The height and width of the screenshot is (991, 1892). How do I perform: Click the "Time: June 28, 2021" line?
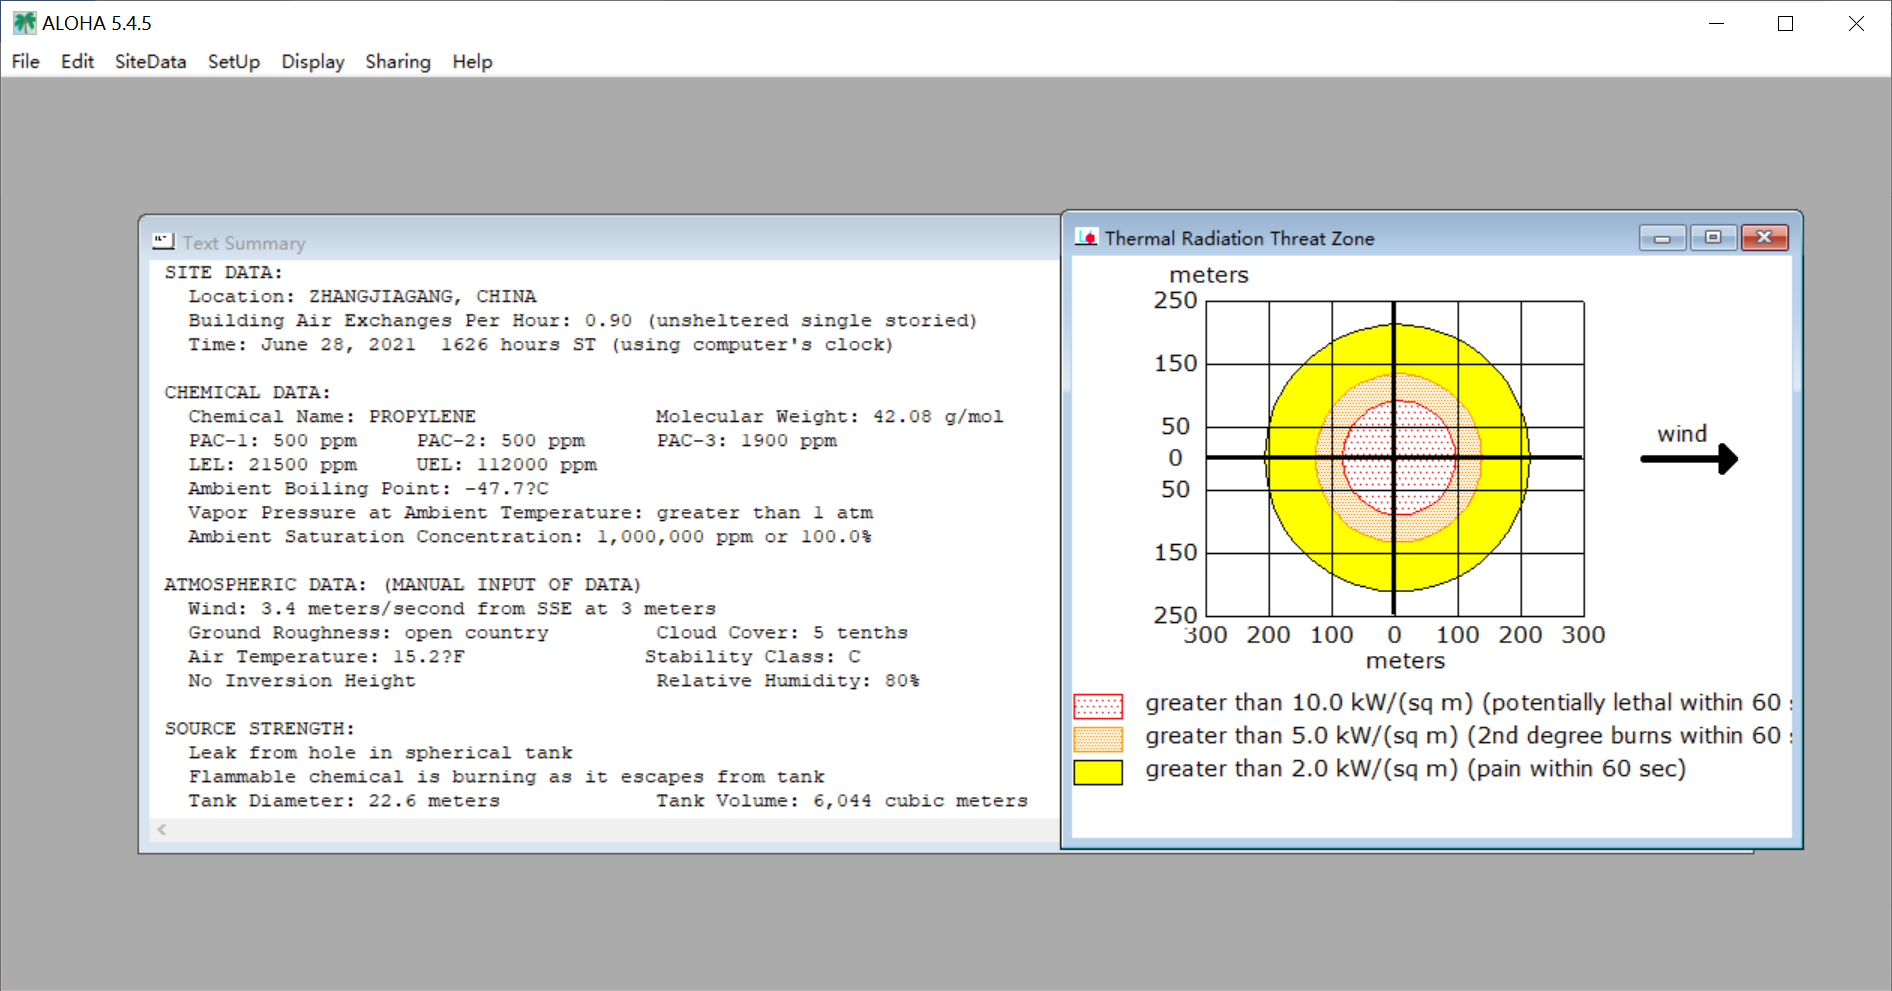(x=540, y=344)
